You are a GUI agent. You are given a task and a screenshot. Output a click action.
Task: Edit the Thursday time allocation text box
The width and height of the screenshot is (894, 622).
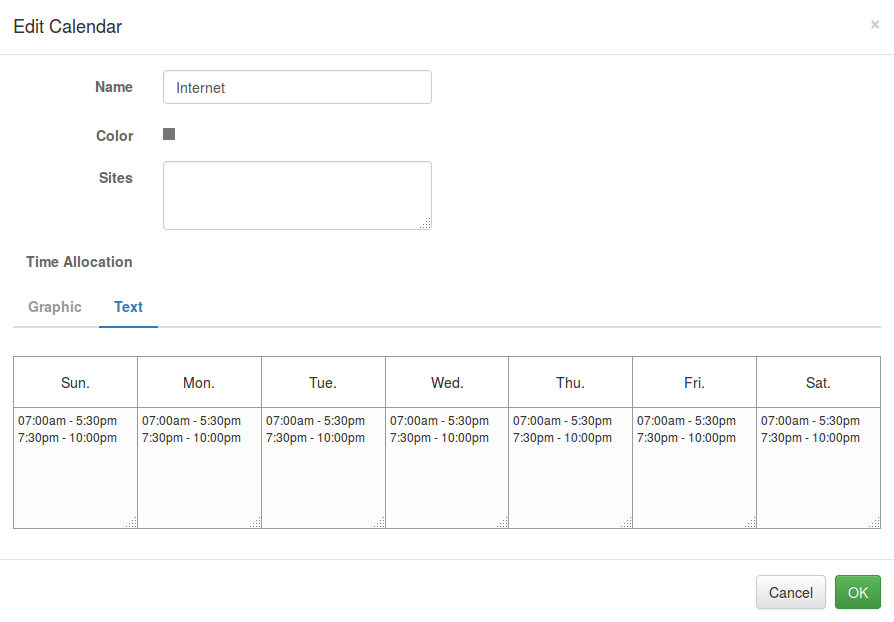[x=570, y=467]
